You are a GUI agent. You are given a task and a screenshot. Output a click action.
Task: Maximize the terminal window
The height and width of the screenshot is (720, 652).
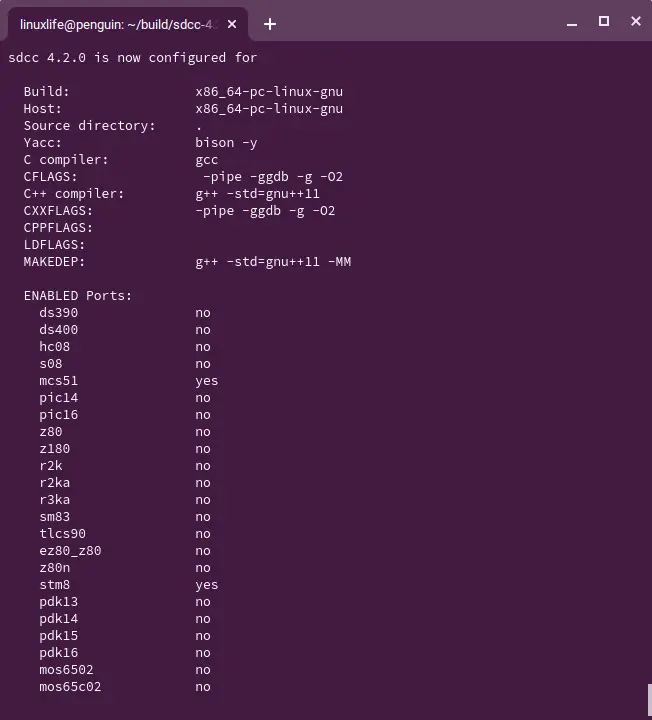point(604,21)
